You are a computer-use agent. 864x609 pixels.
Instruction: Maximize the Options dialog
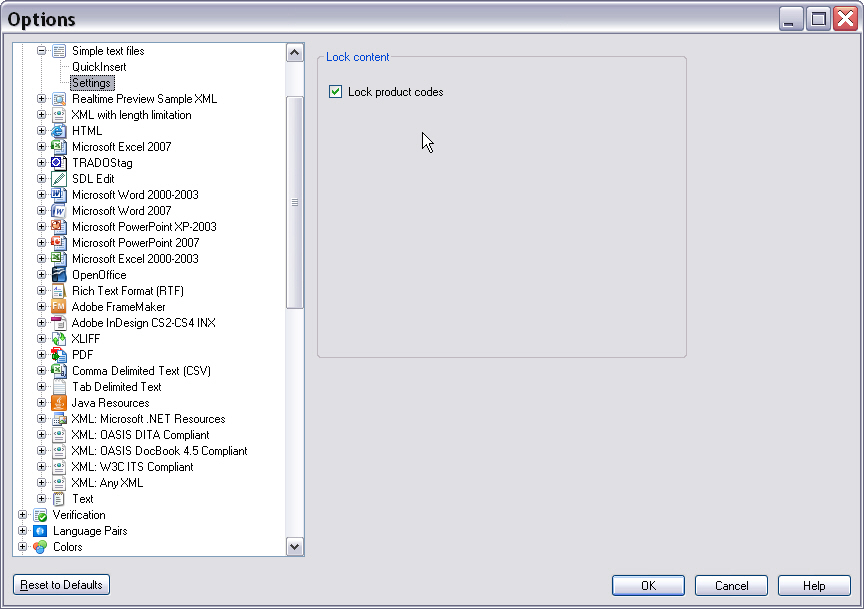(x=818, y=19)
